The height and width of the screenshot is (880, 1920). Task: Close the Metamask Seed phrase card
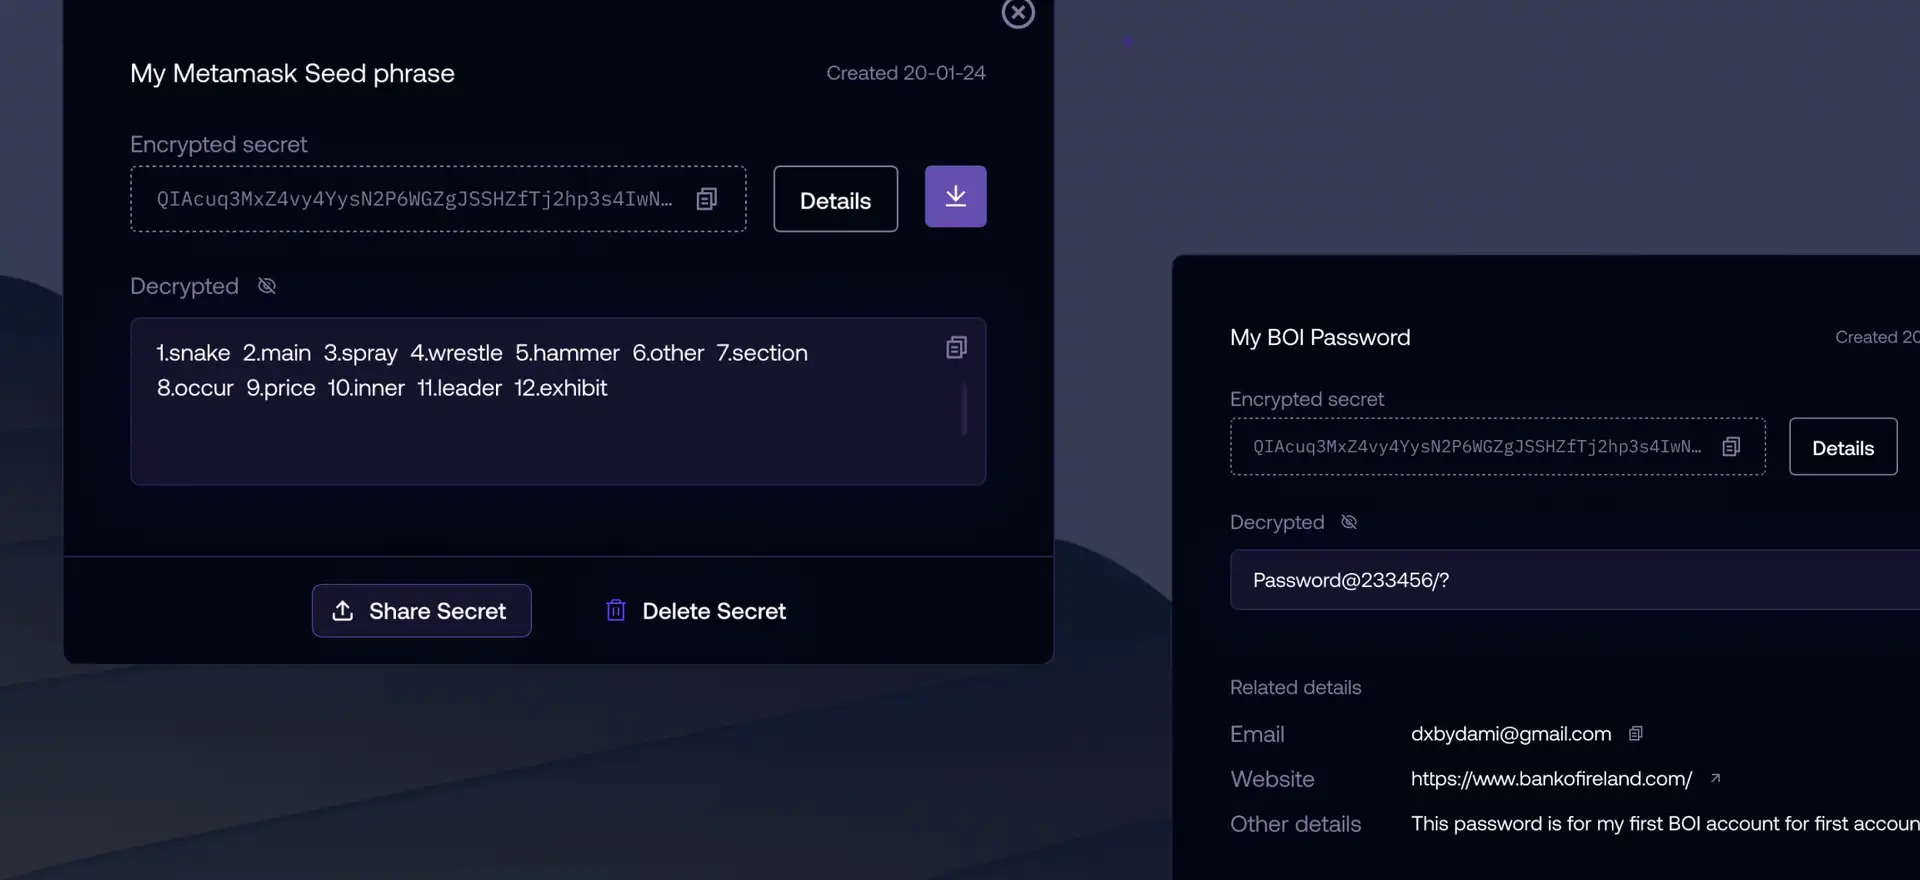tap(1018, 13)
